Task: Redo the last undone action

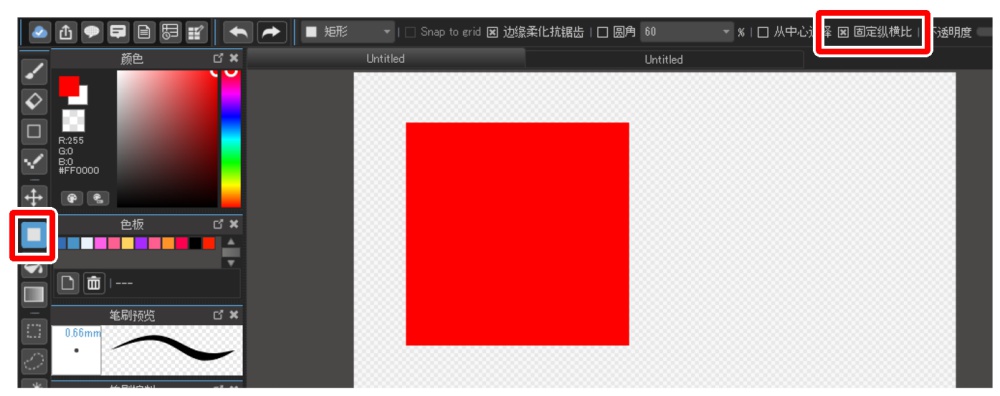Action: pos(272,32)
